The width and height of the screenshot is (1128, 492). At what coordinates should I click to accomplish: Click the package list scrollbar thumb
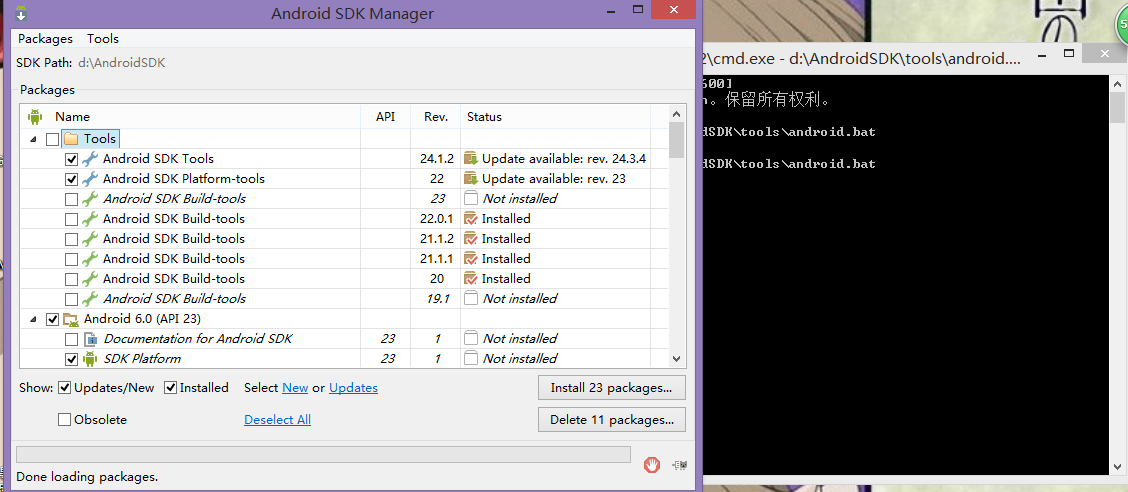(x=676, y=140)
